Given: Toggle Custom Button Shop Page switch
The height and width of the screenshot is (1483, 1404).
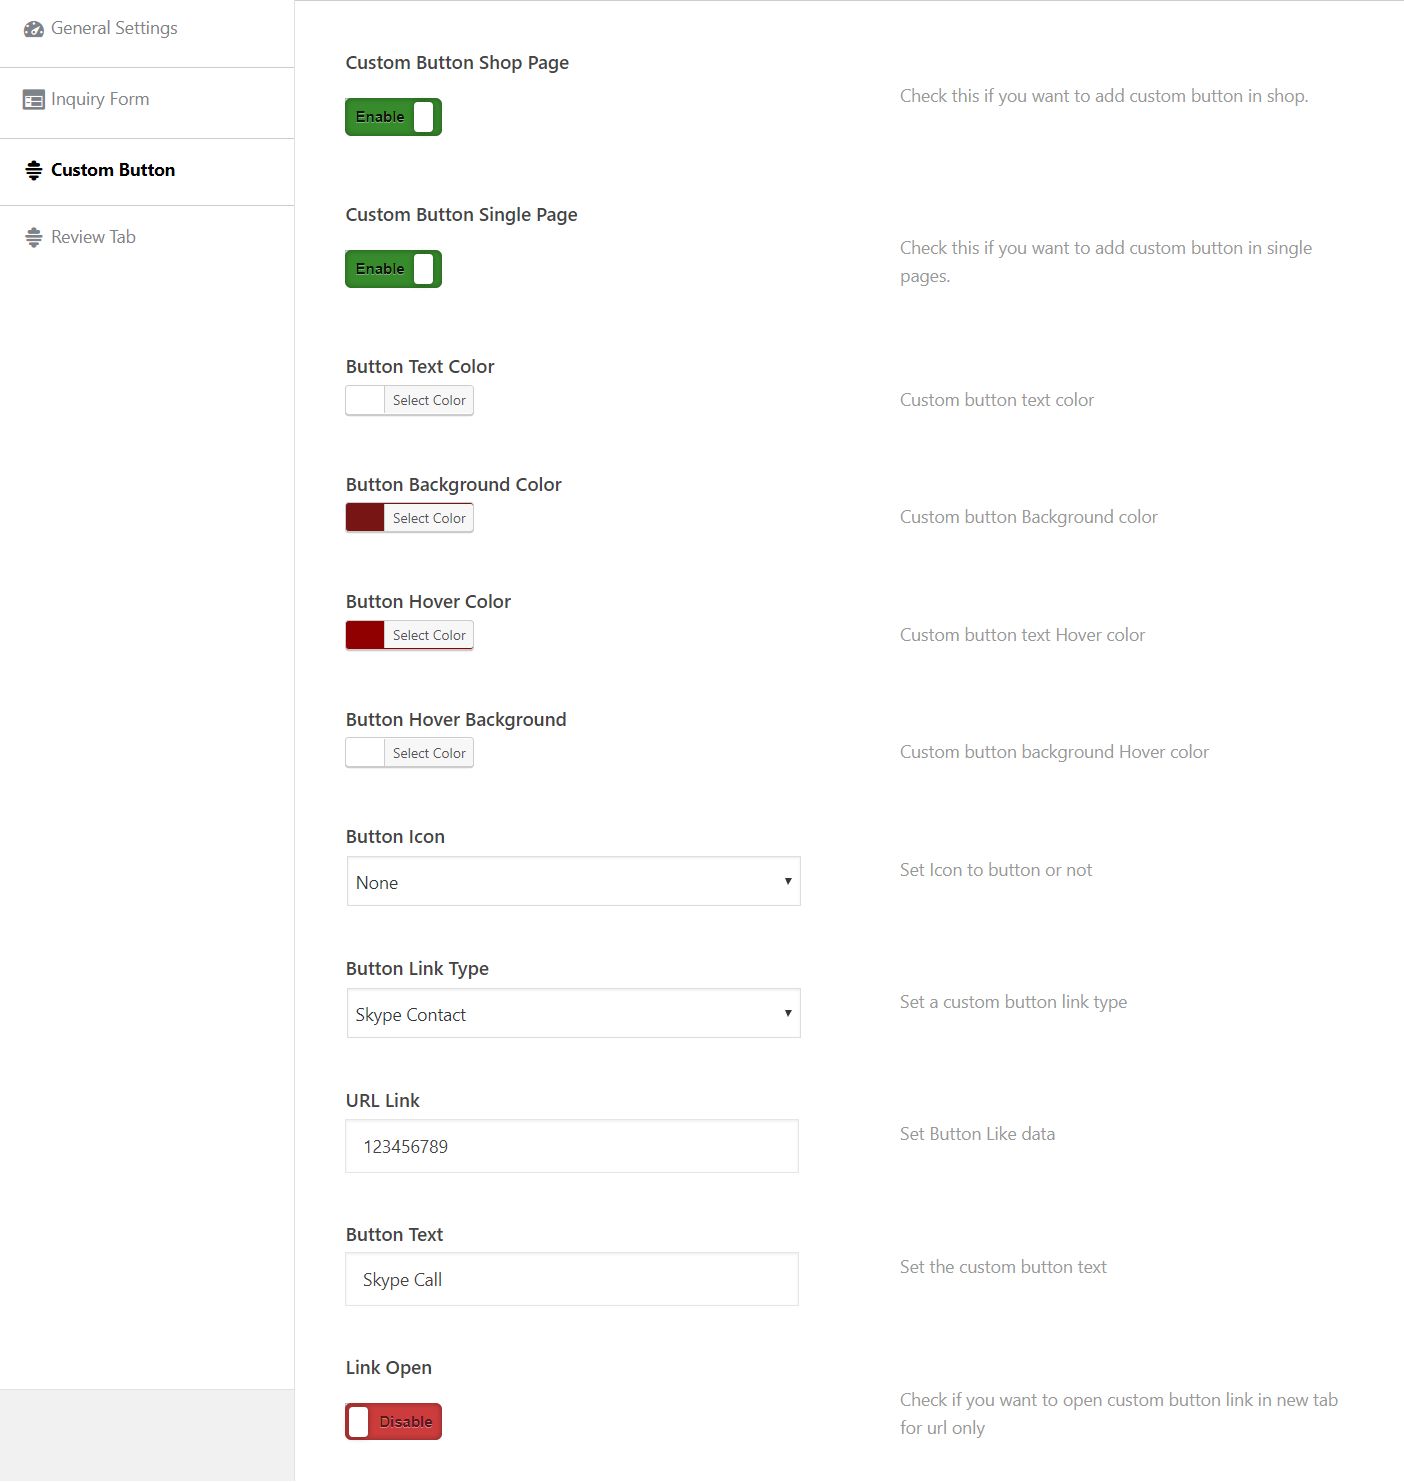Looking at the screenshot, I should point(393,117).
